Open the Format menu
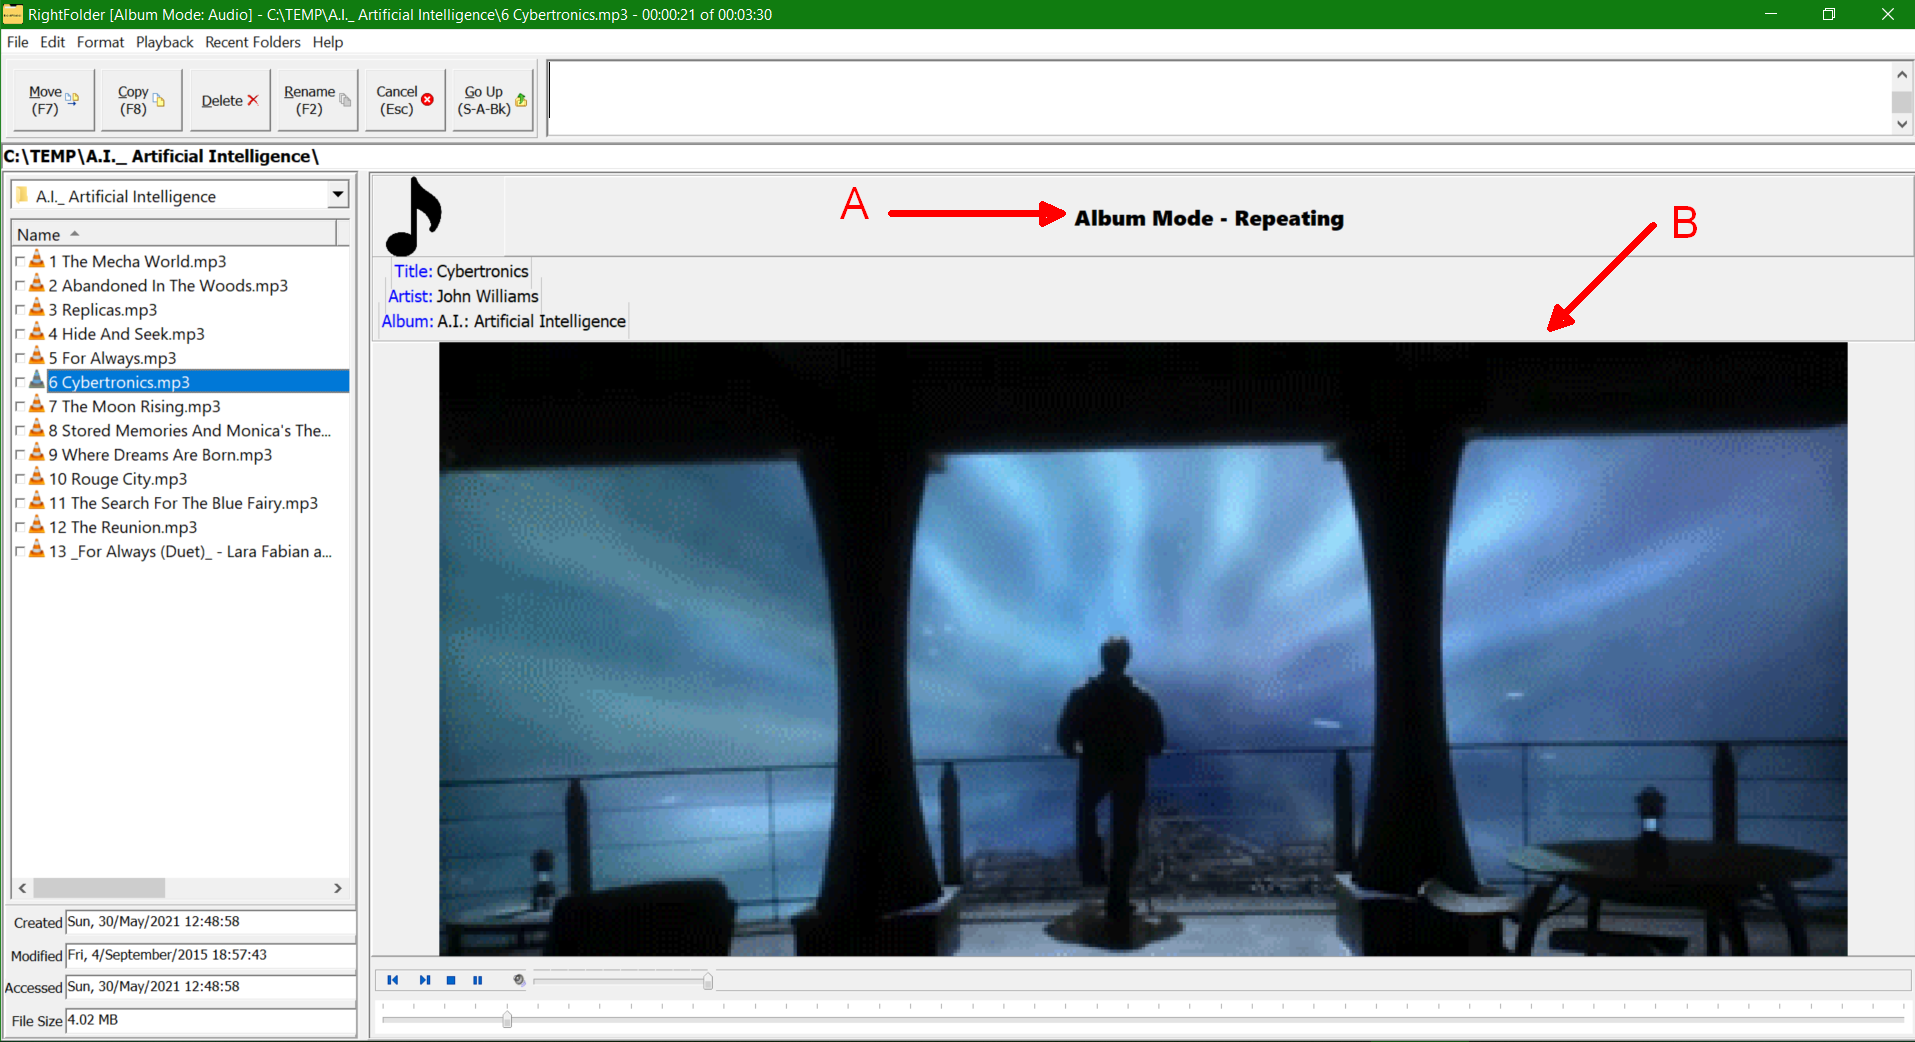 [x=100, y=42]
